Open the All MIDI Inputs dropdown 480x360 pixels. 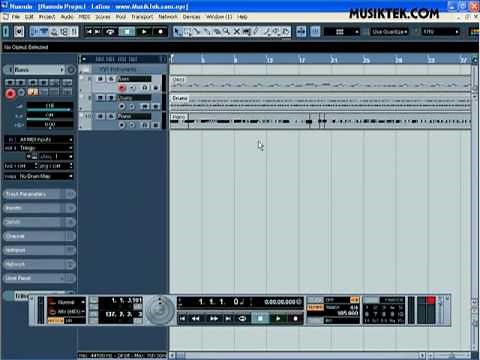(x=39, y=139)
